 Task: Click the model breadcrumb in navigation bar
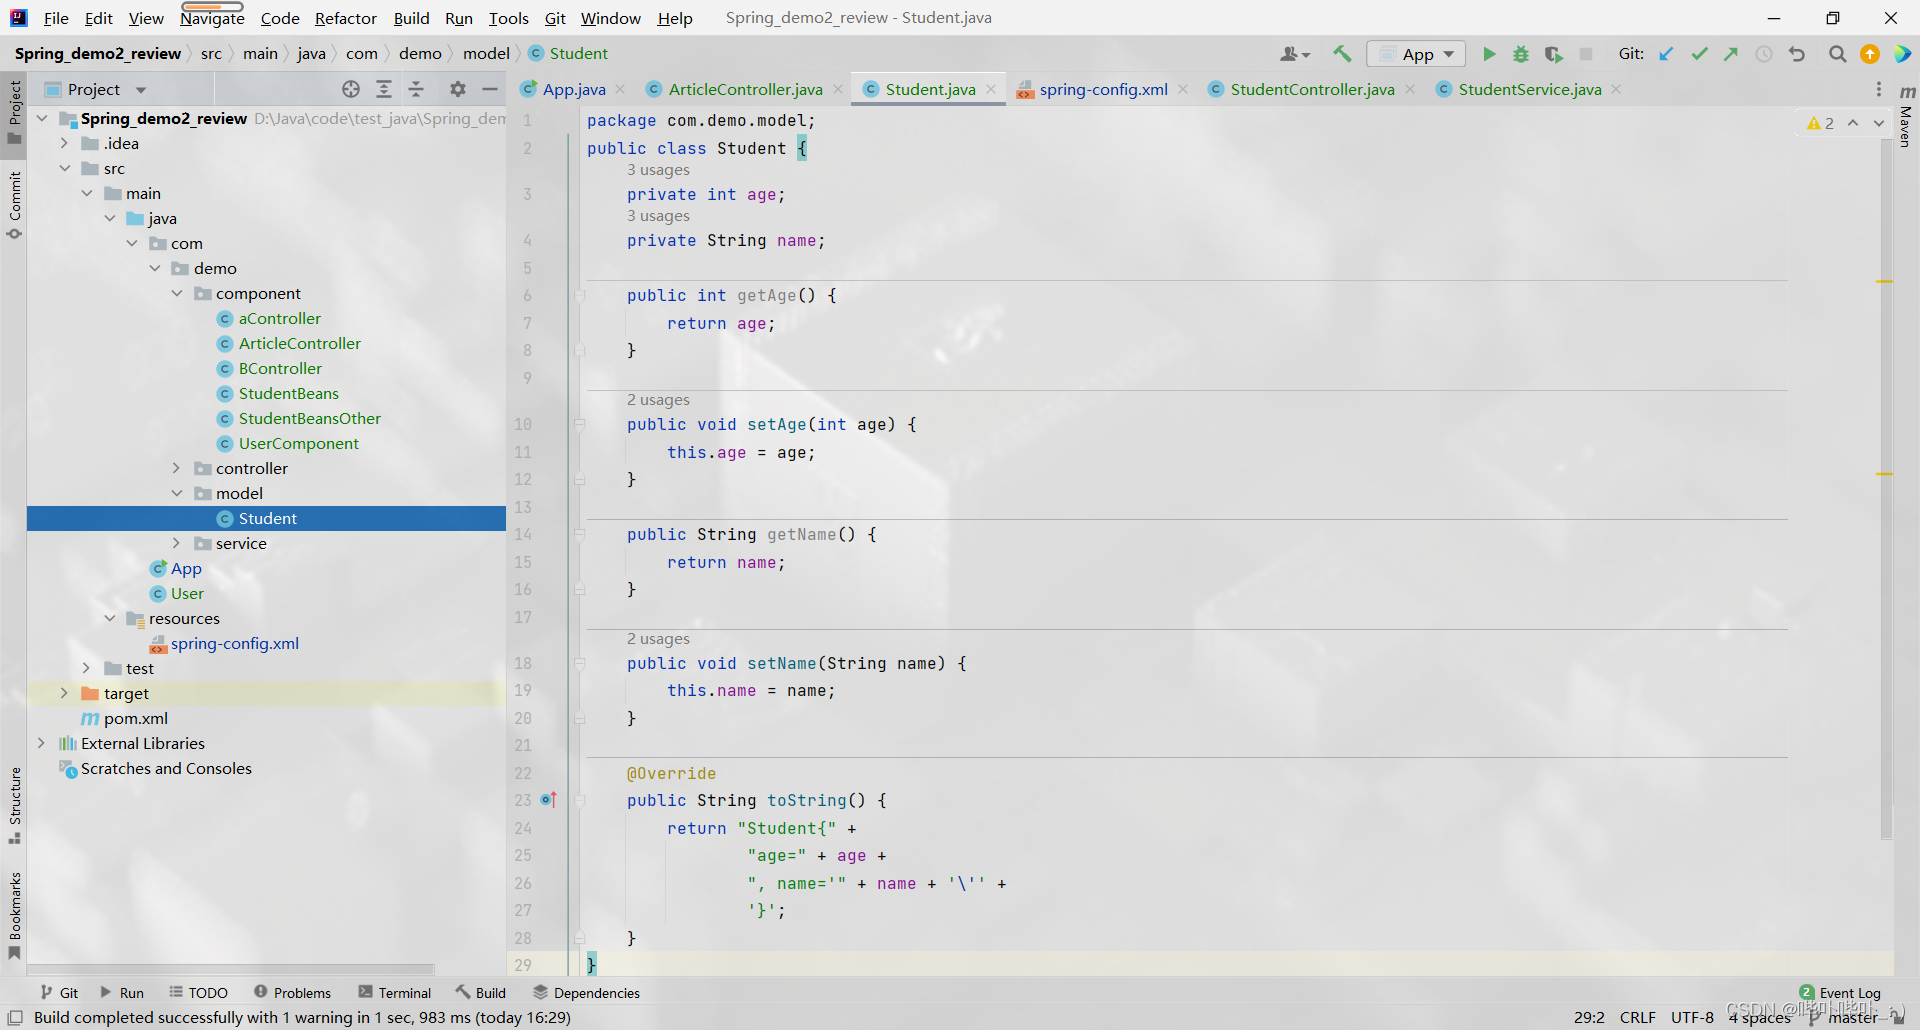point(486,54)
